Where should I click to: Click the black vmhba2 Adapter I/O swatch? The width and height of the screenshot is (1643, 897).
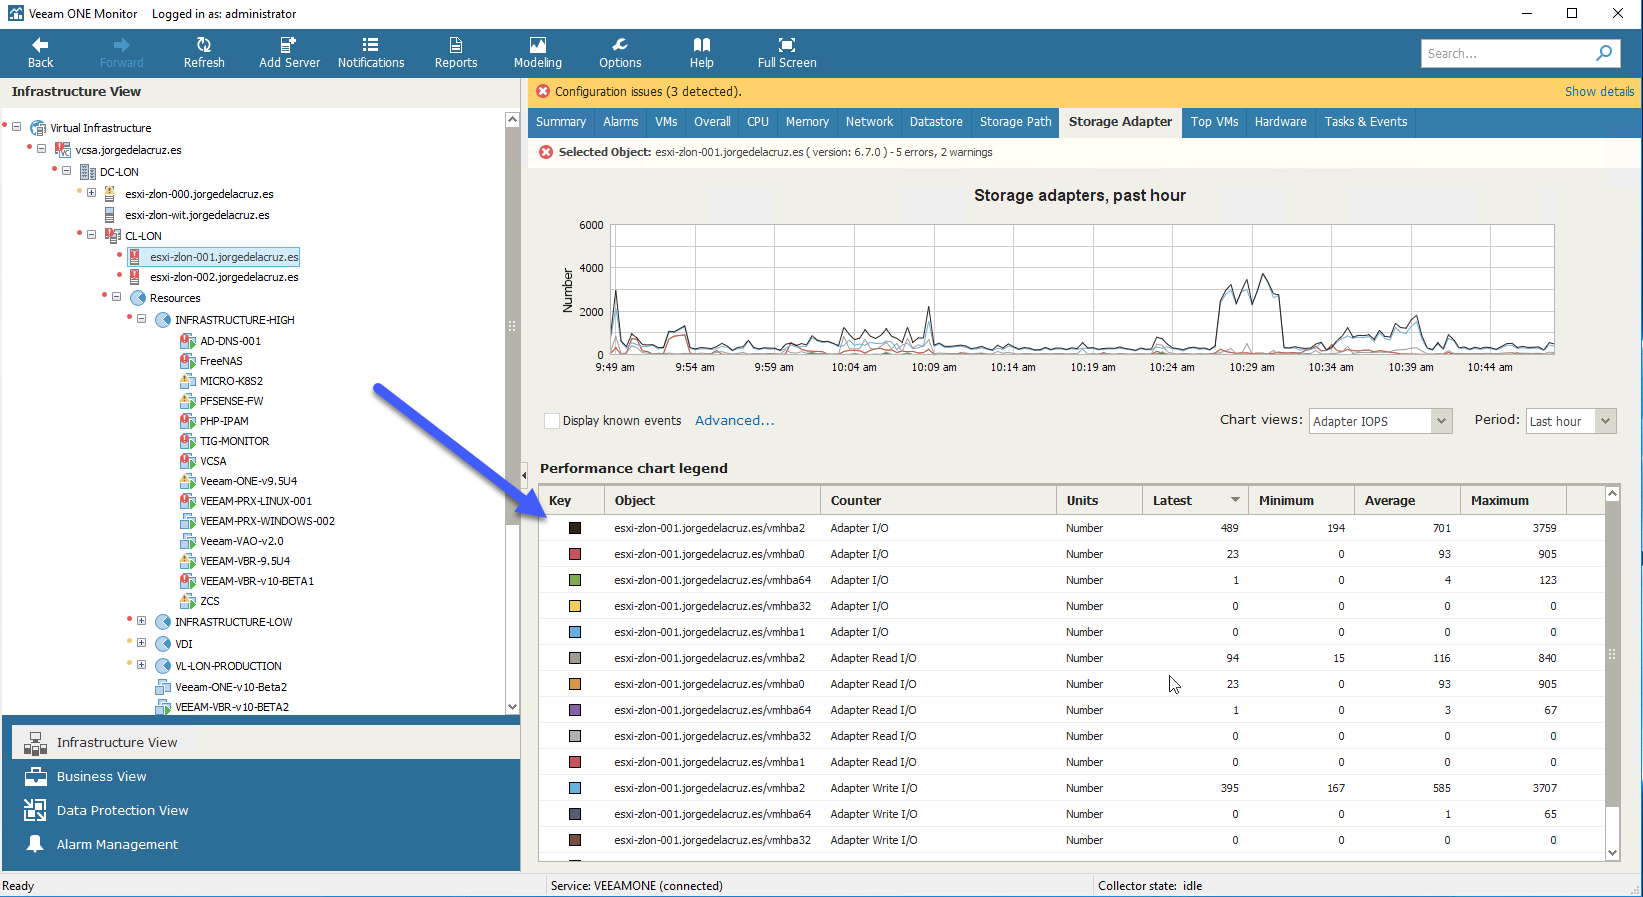point(575,528)
